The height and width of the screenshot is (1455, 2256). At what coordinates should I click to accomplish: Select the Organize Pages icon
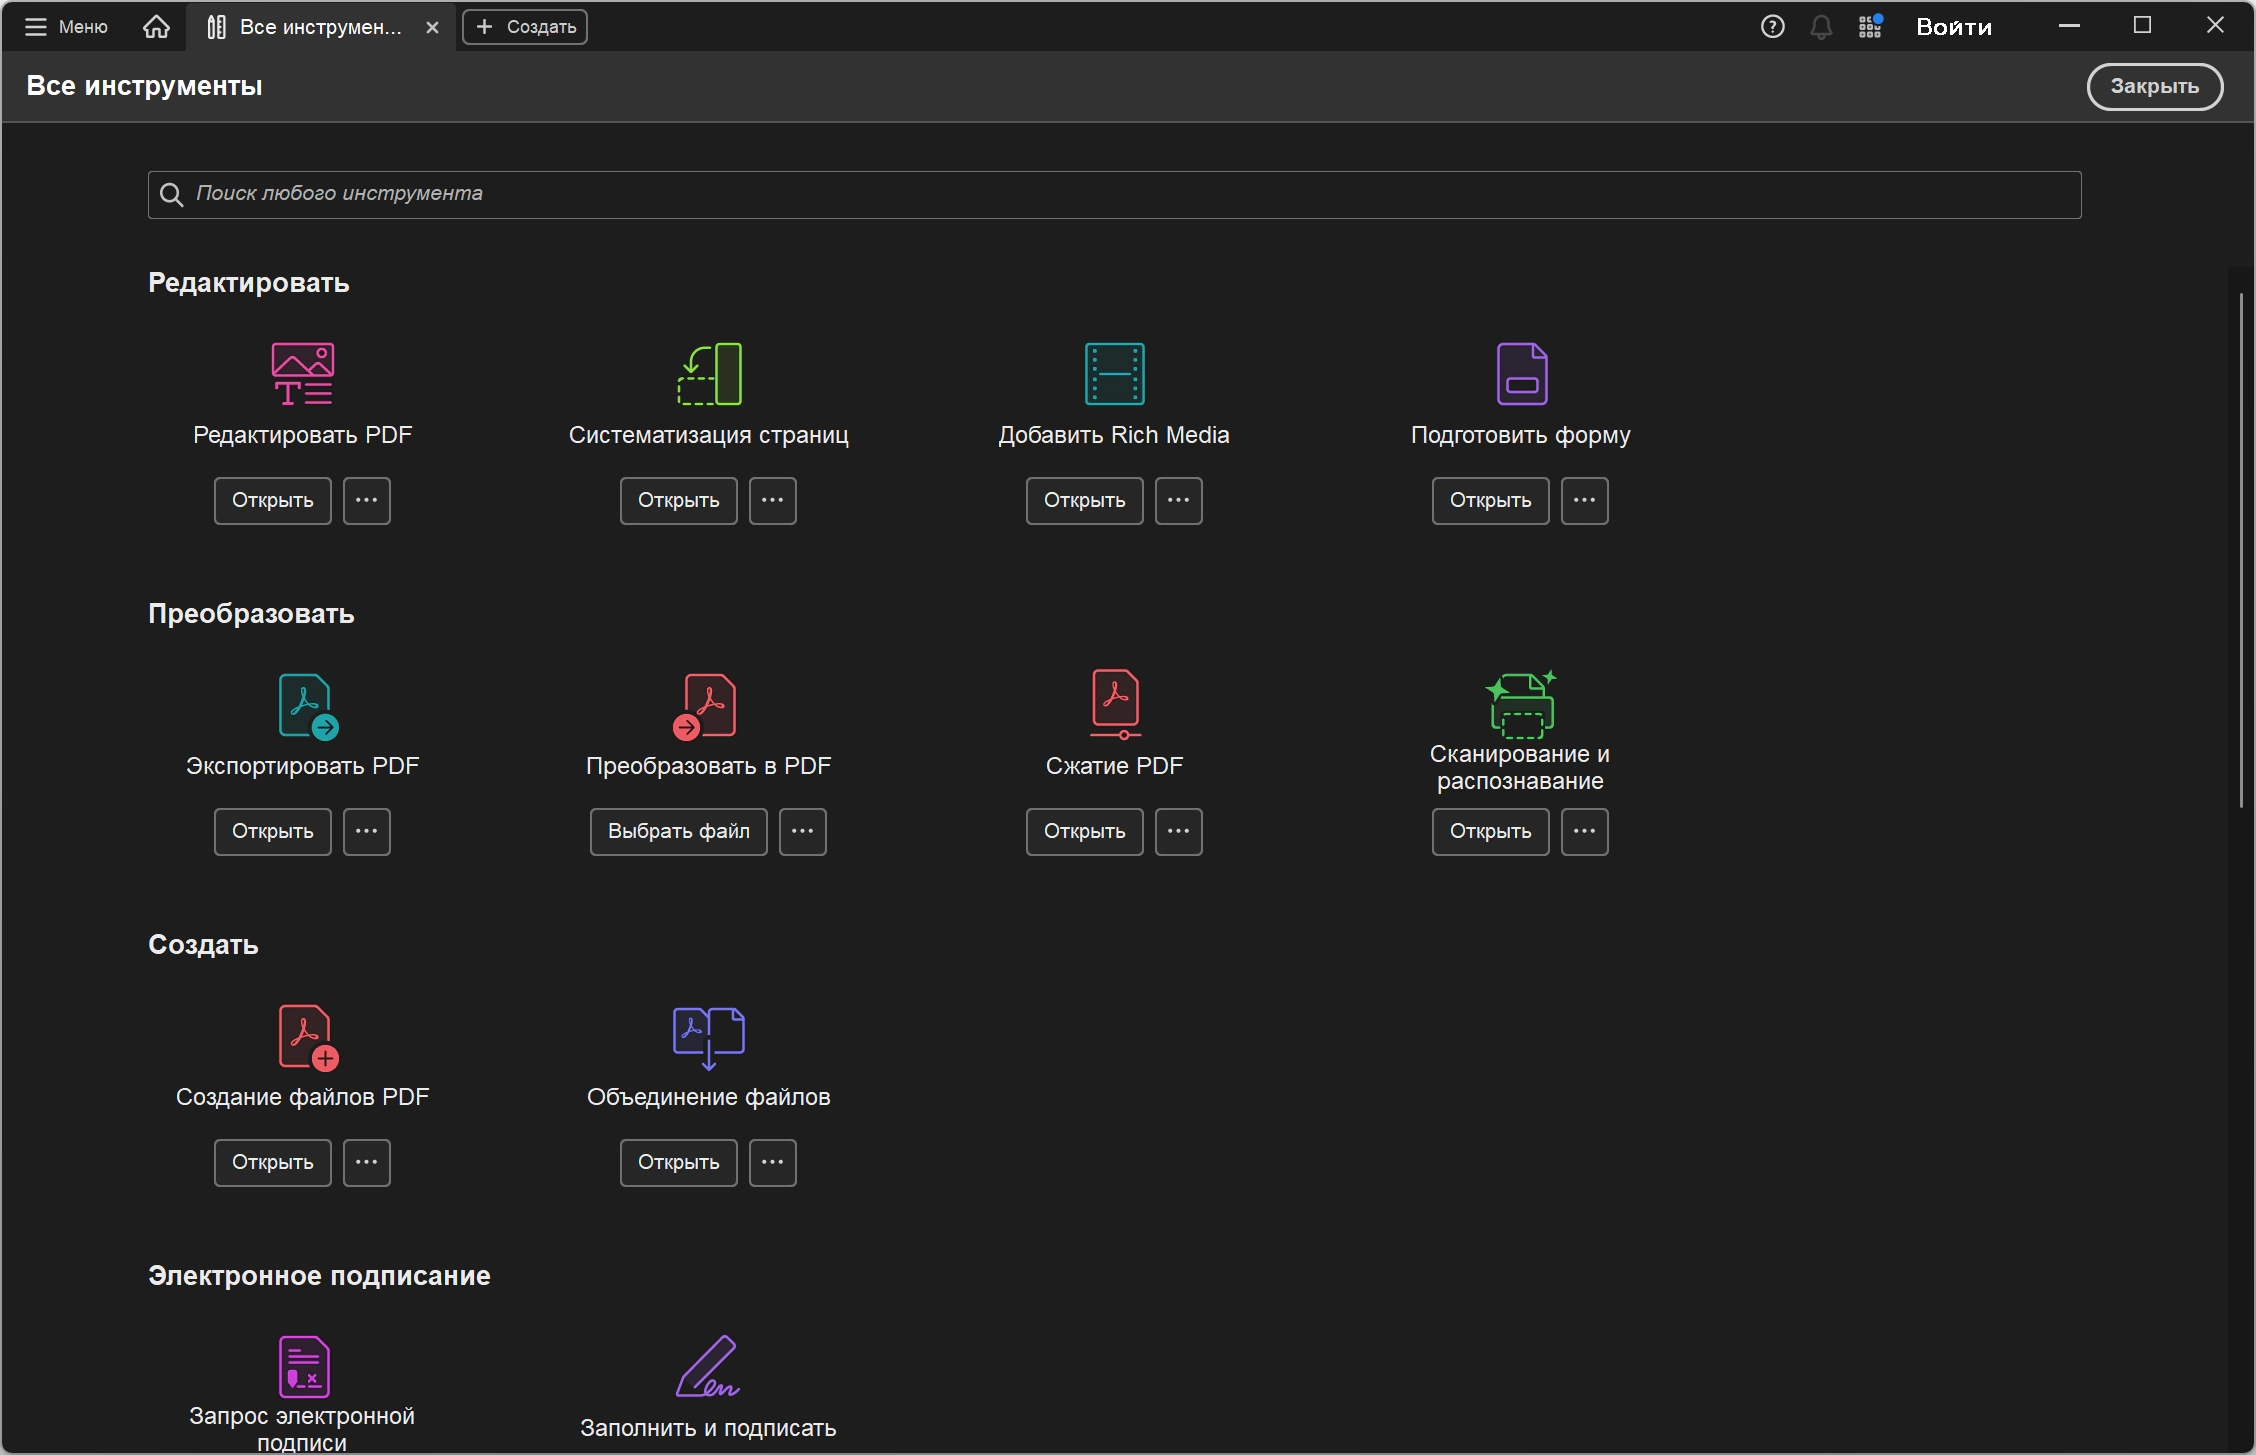coord(709,374)
